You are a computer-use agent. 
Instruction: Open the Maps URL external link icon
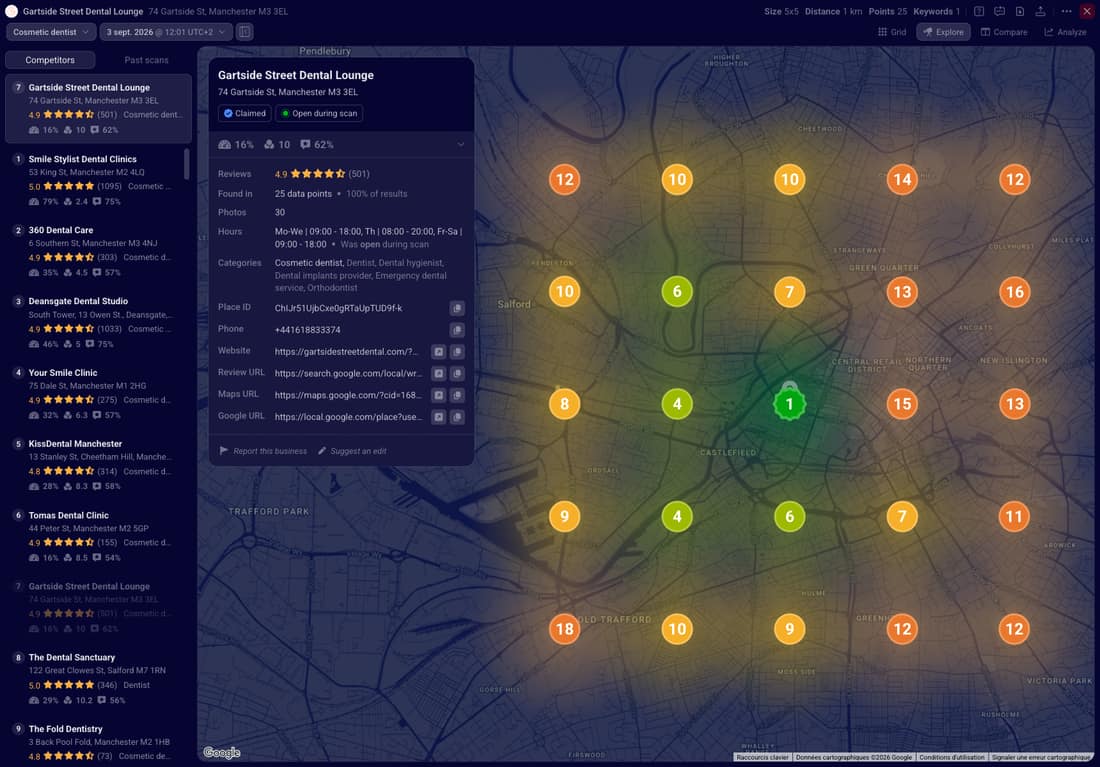[x=438, y=395]
